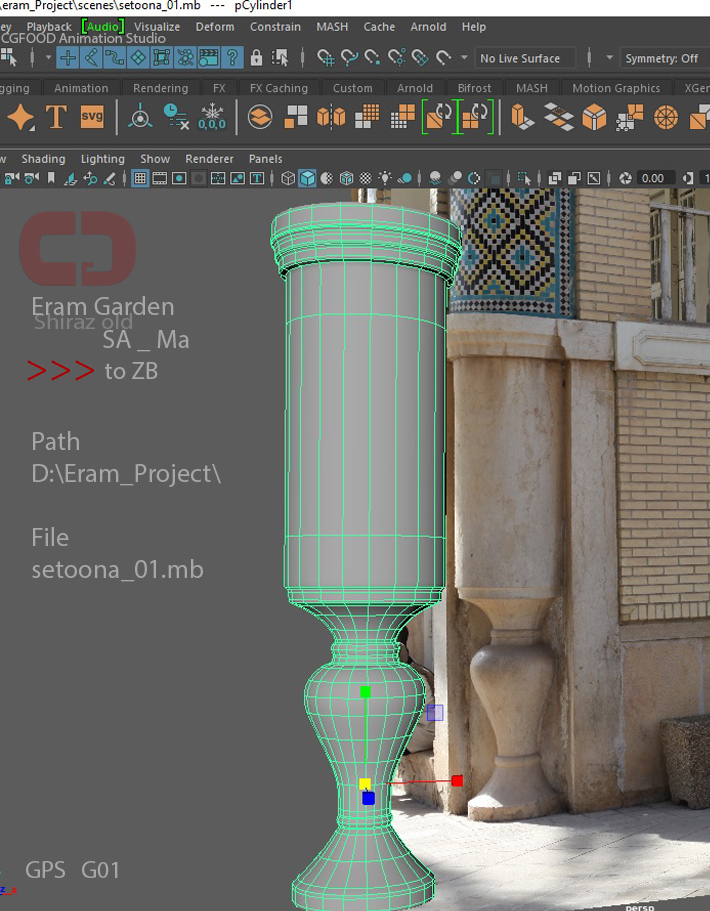The height and width of the screenshot is (911, 710).
Task: Open arrow menu left of Symmetry field
Action: (x=609, y=58)
